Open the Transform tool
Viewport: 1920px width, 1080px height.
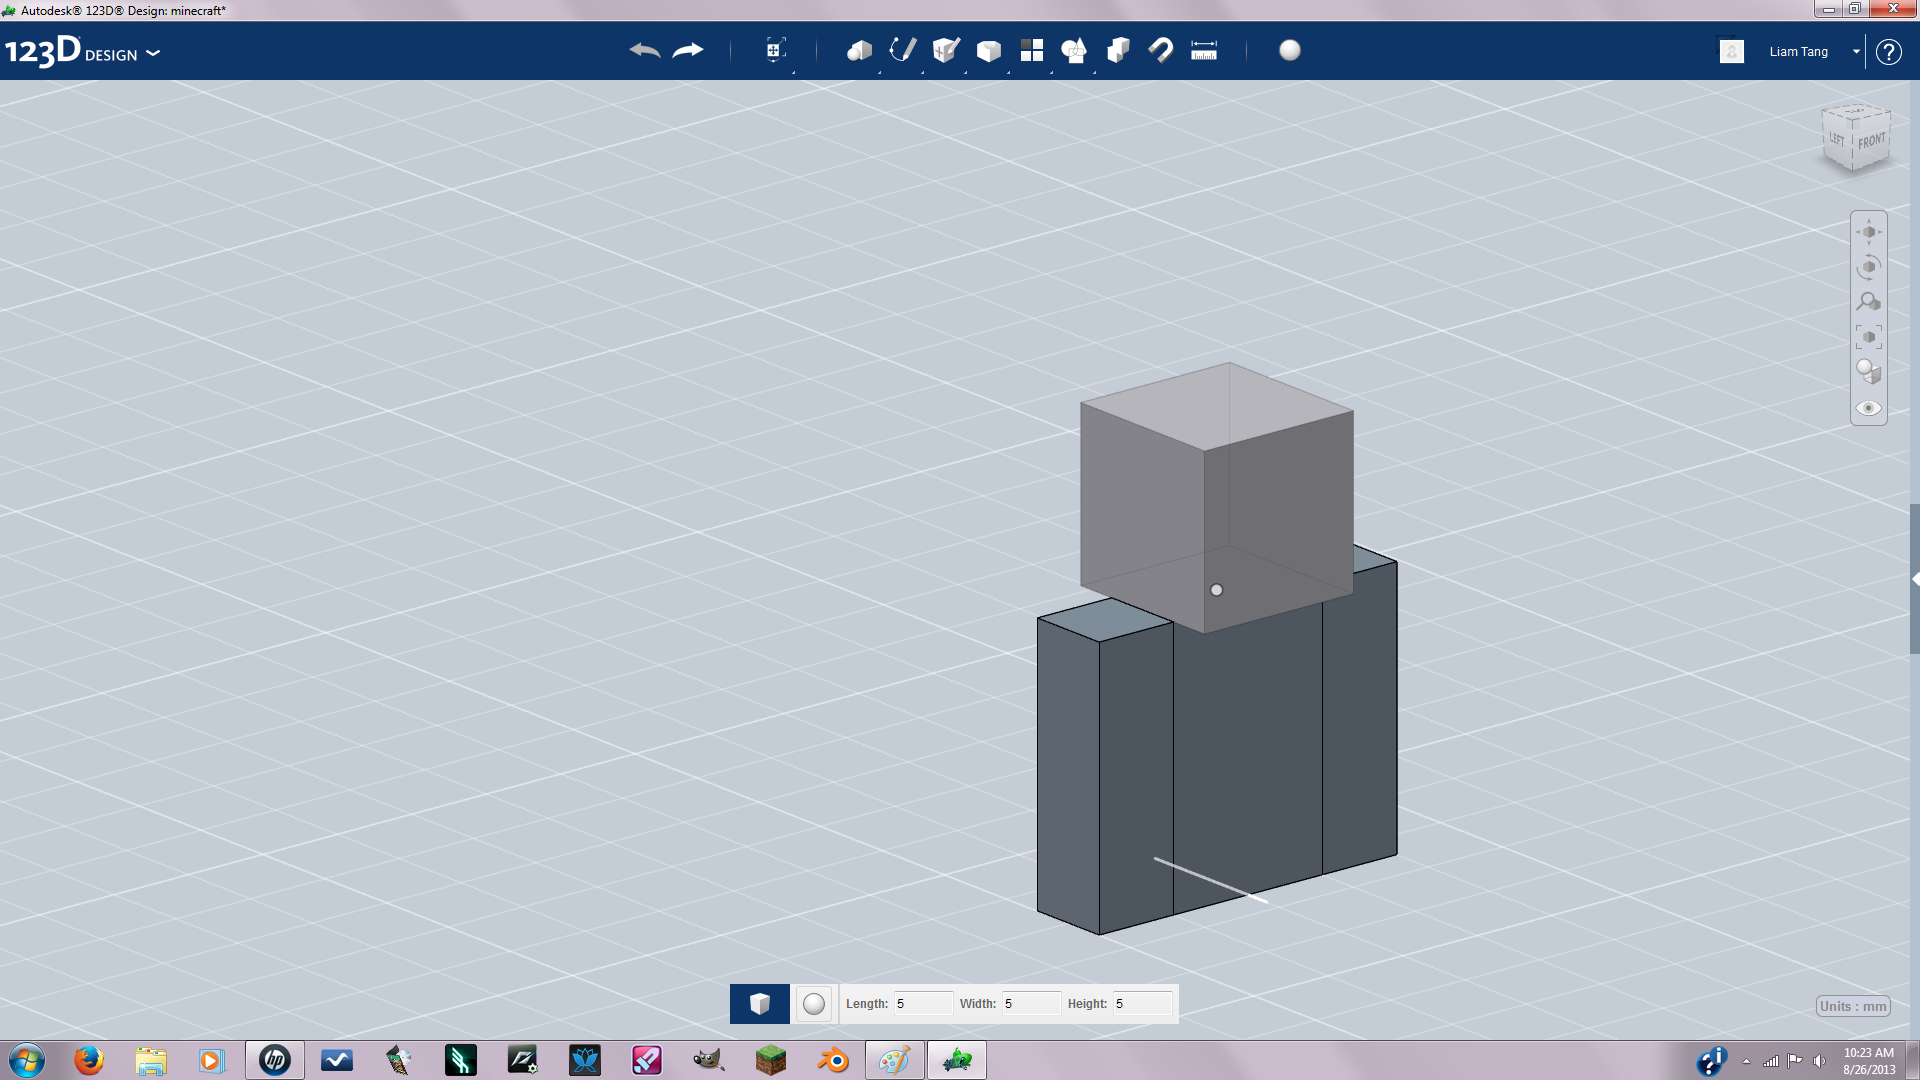[x=775, y=50]
